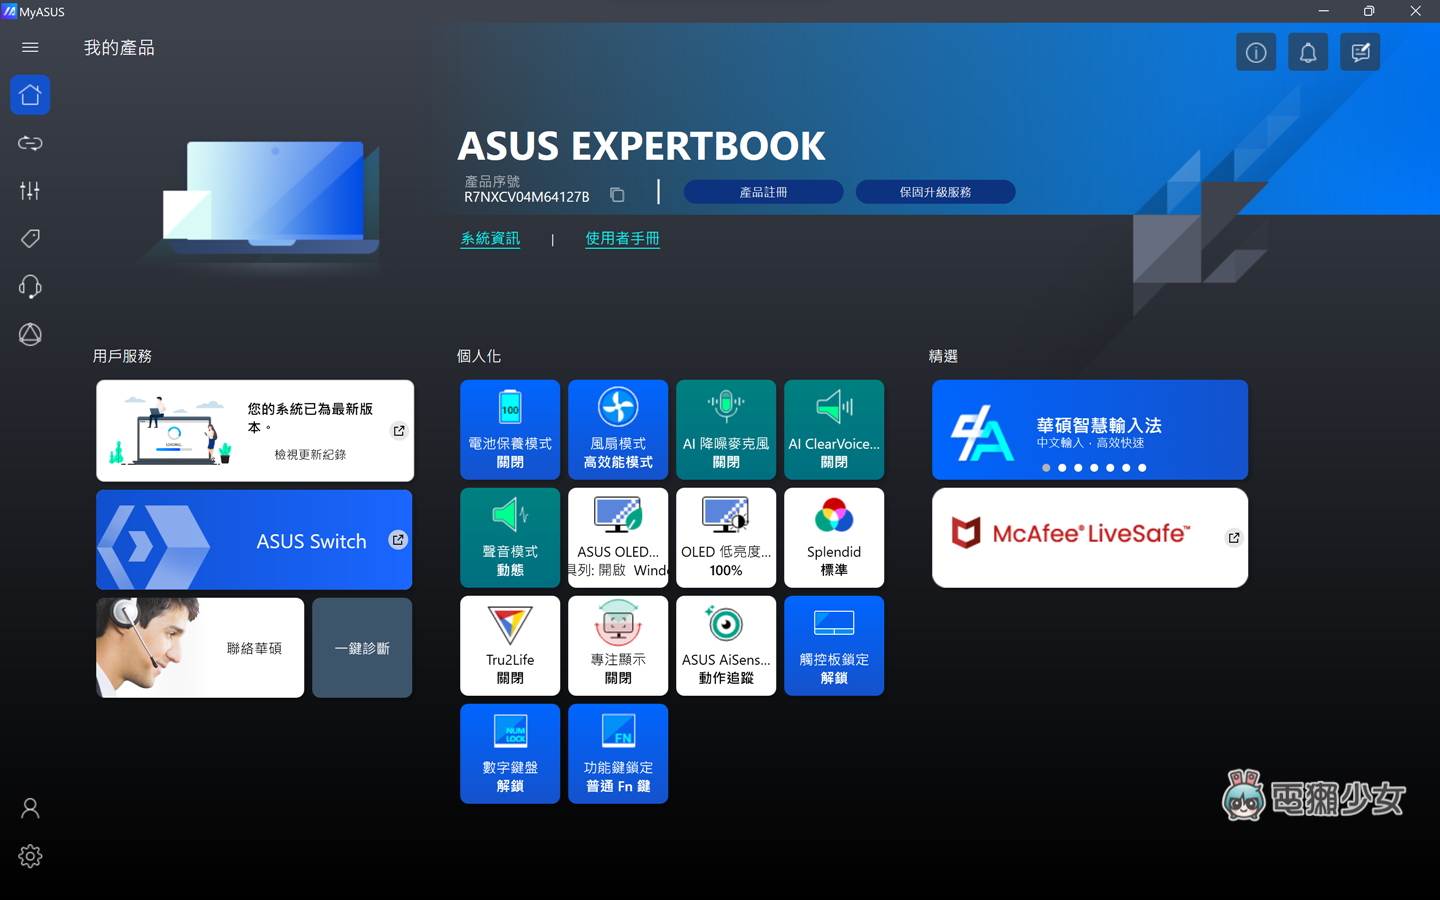Open the headset Customer Support sidebar icon
This screenshot has height=900, width=1440.
[x=30, y=287]
